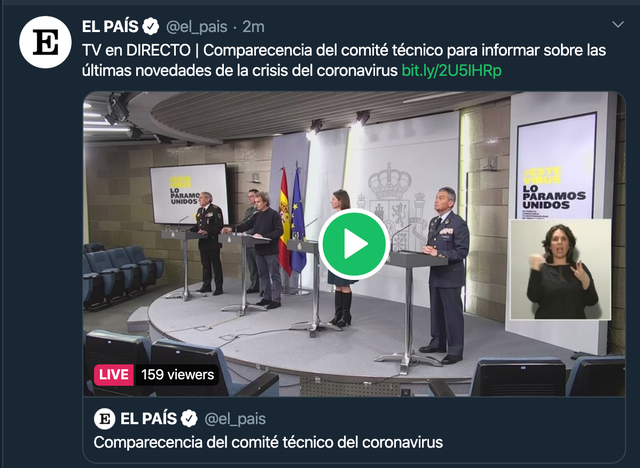Screen dimensions: 640x468
Task: Open the live broadcast video thumbnail
Action: 354,244
